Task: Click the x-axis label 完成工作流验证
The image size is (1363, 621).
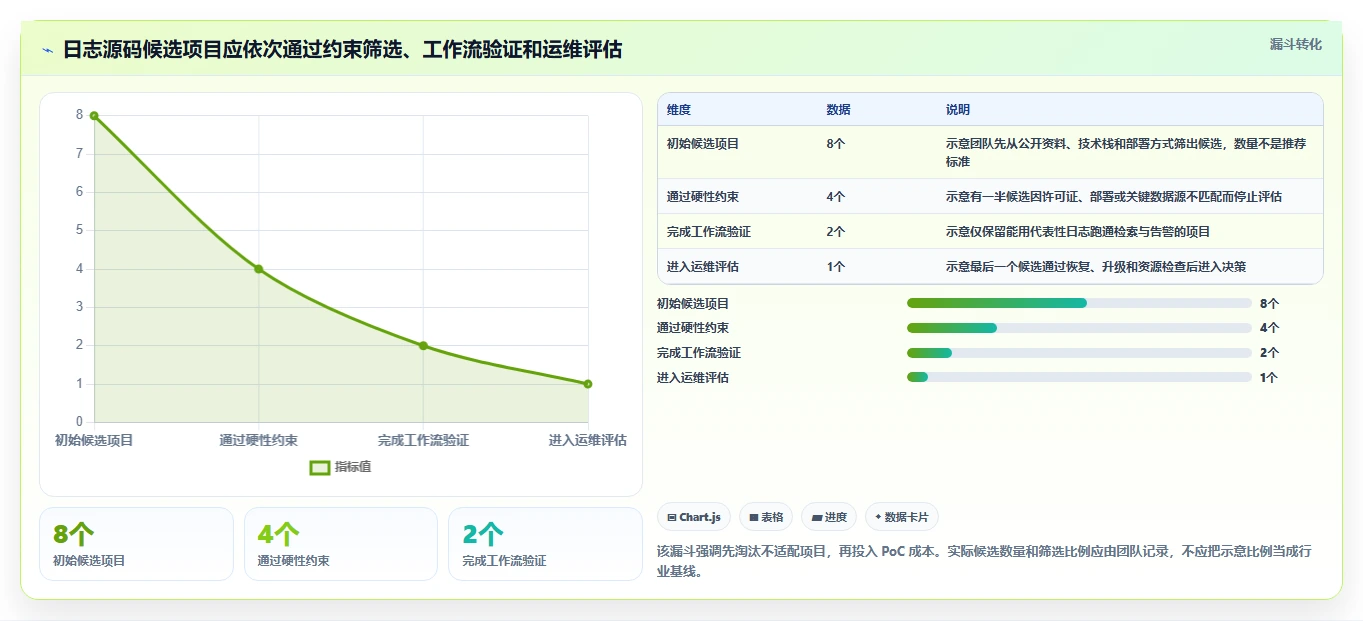Action: [423, 440]
